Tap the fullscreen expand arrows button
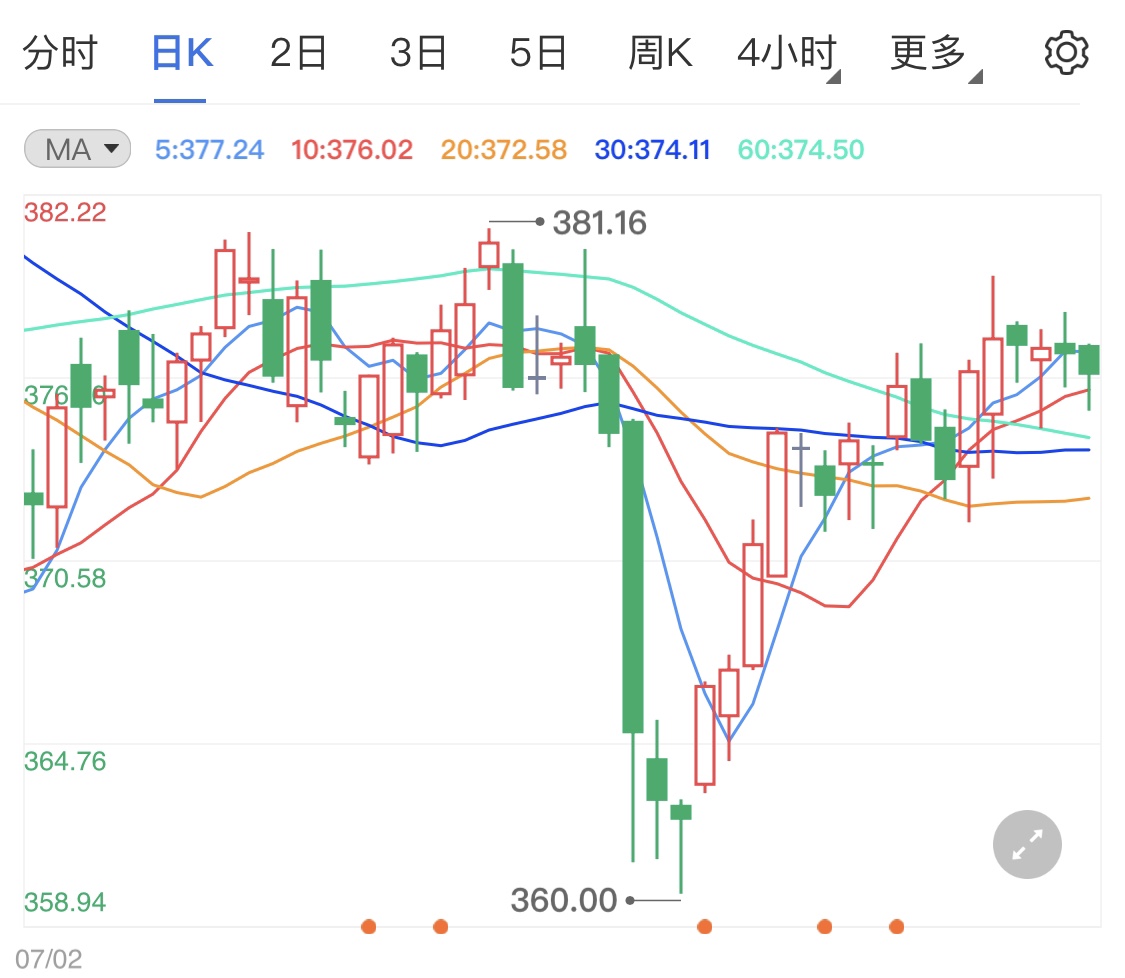1125x978 pixels. pos(1027,845)
